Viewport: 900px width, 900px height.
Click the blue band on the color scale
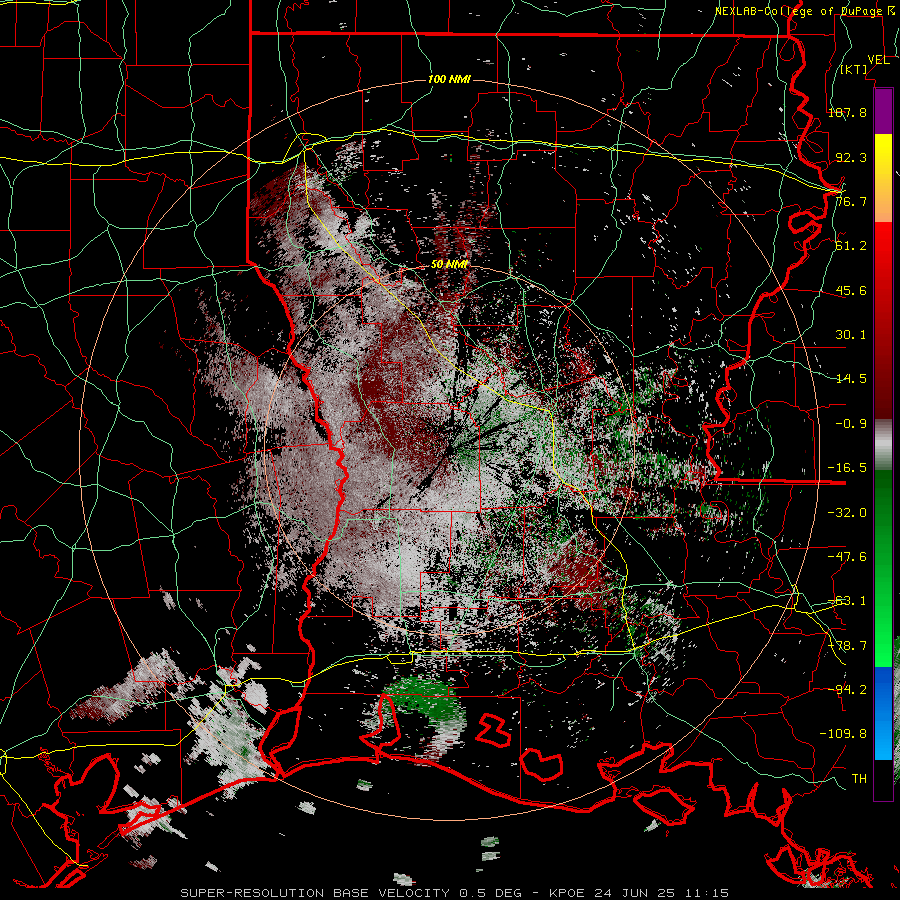point(883,713)
